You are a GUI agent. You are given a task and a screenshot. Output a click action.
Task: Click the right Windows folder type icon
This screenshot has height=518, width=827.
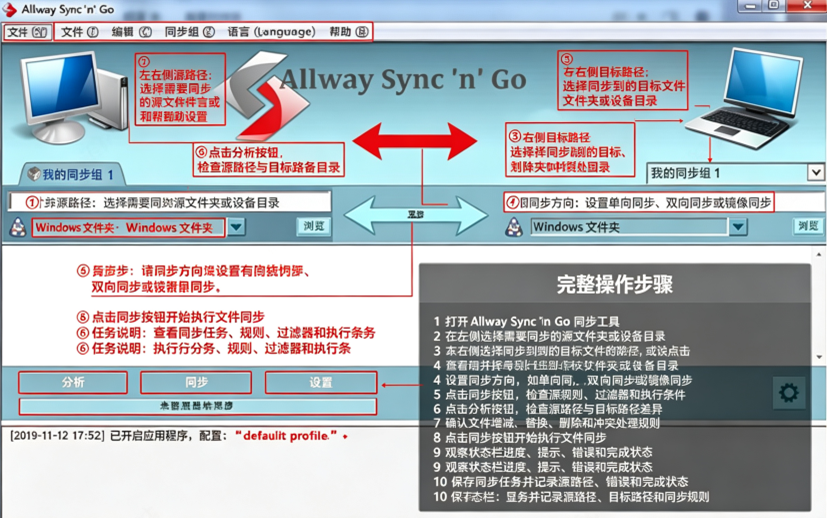[x=514, y=227]
